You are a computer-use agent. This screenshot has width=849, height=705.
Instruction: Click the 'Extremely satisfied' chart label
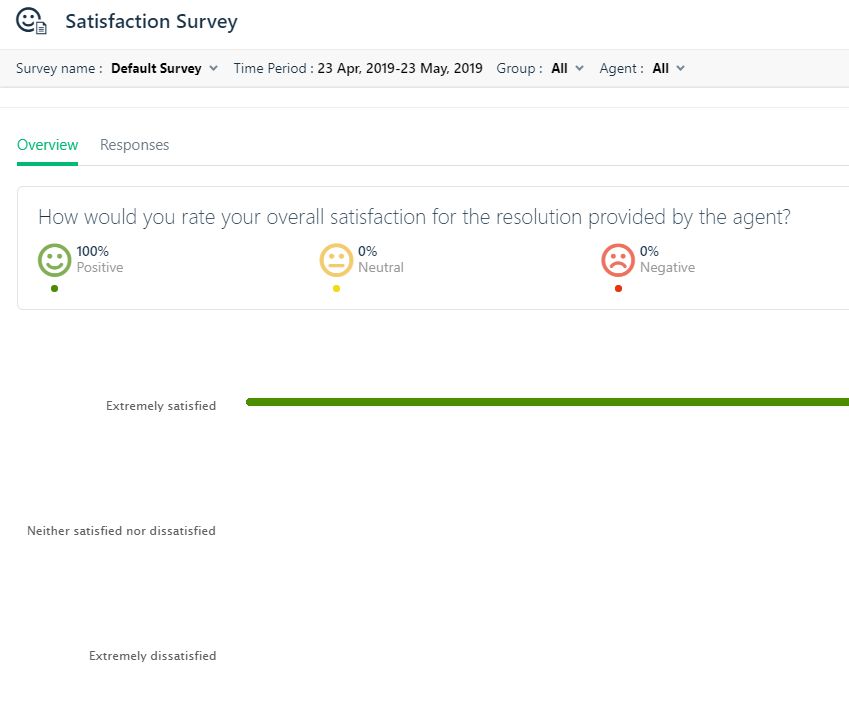[161, 406]
